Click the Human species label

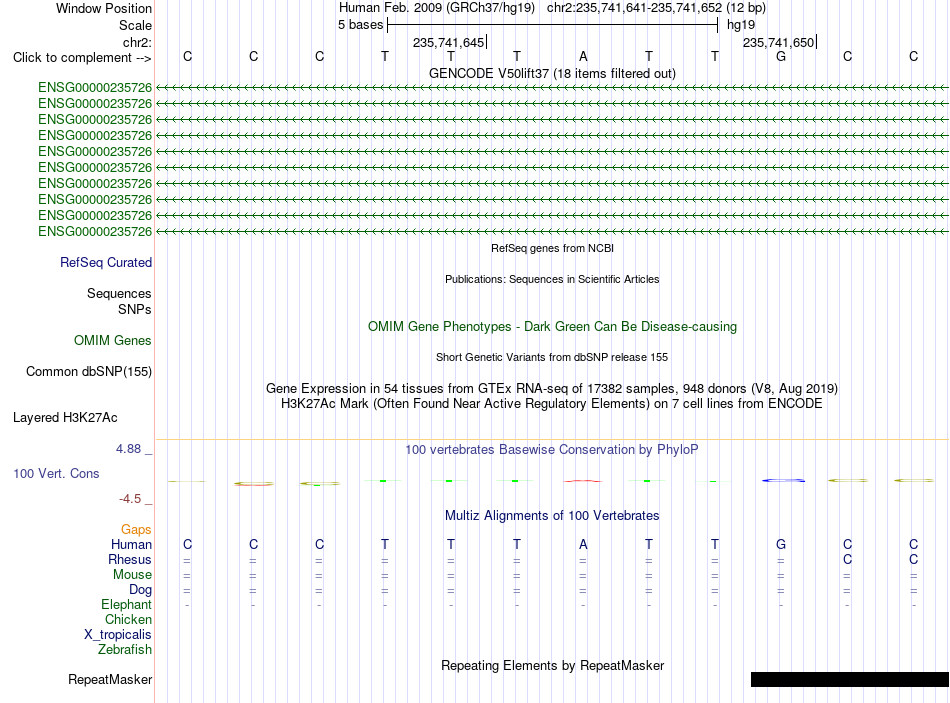pyautogui.click(x=131, y=545)
